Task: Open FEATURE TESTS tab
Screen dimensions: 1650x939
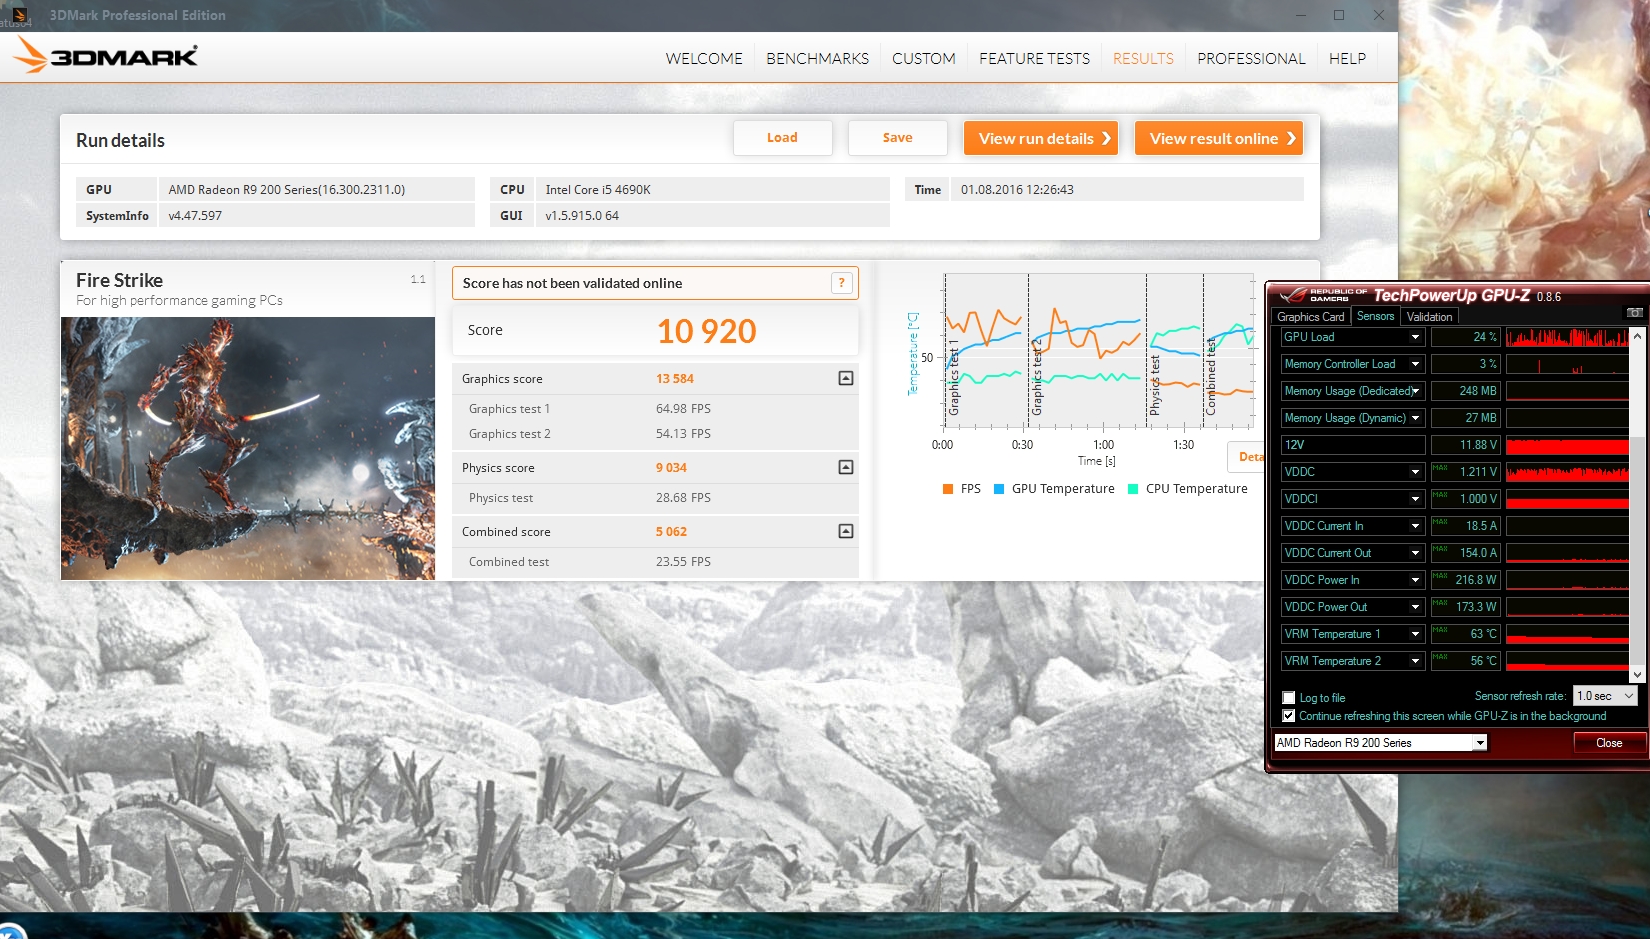Action: pos(1034,58)
